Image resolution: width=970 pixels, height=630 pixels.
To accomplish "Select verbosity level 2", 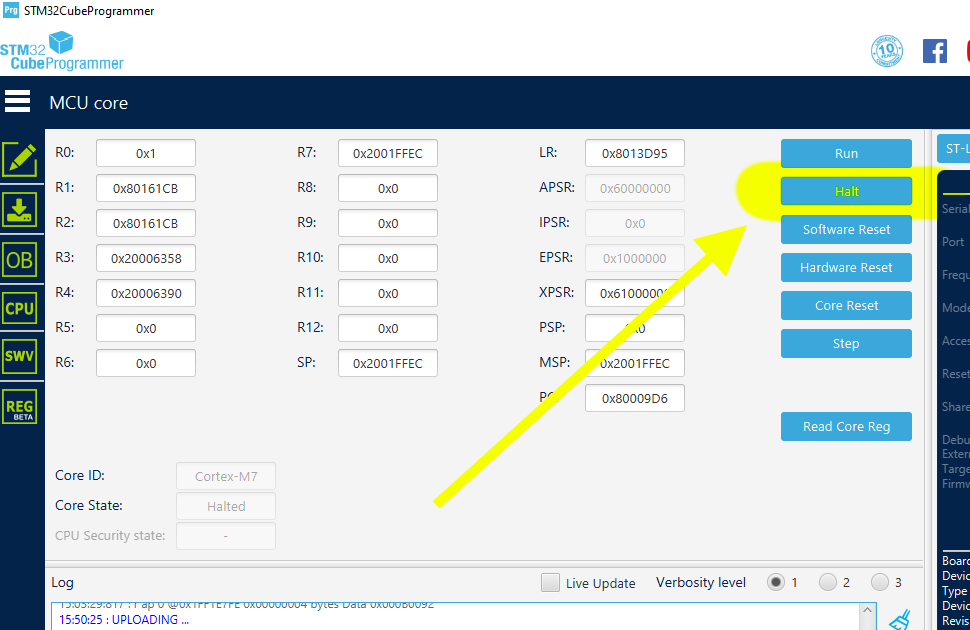I will pyautogui.click(x=828, y=582).
